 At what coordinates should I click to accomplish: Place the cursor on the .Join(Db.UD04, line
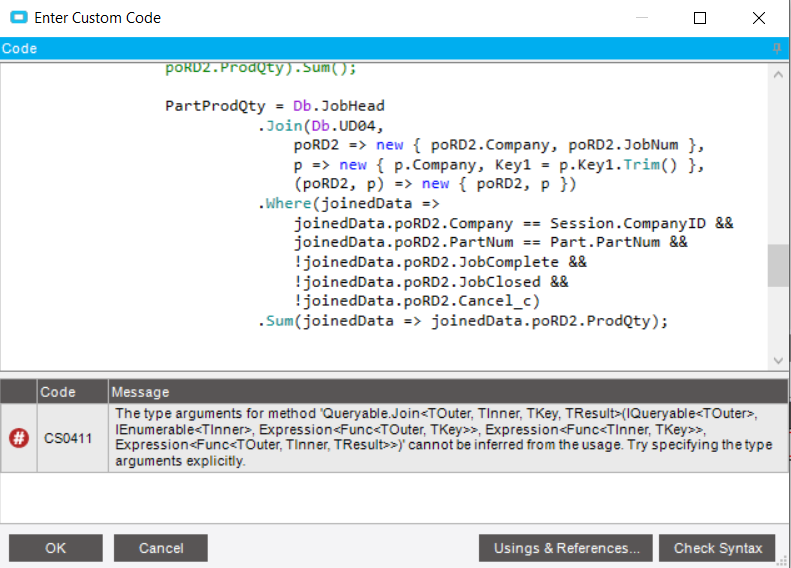[321, 126]
